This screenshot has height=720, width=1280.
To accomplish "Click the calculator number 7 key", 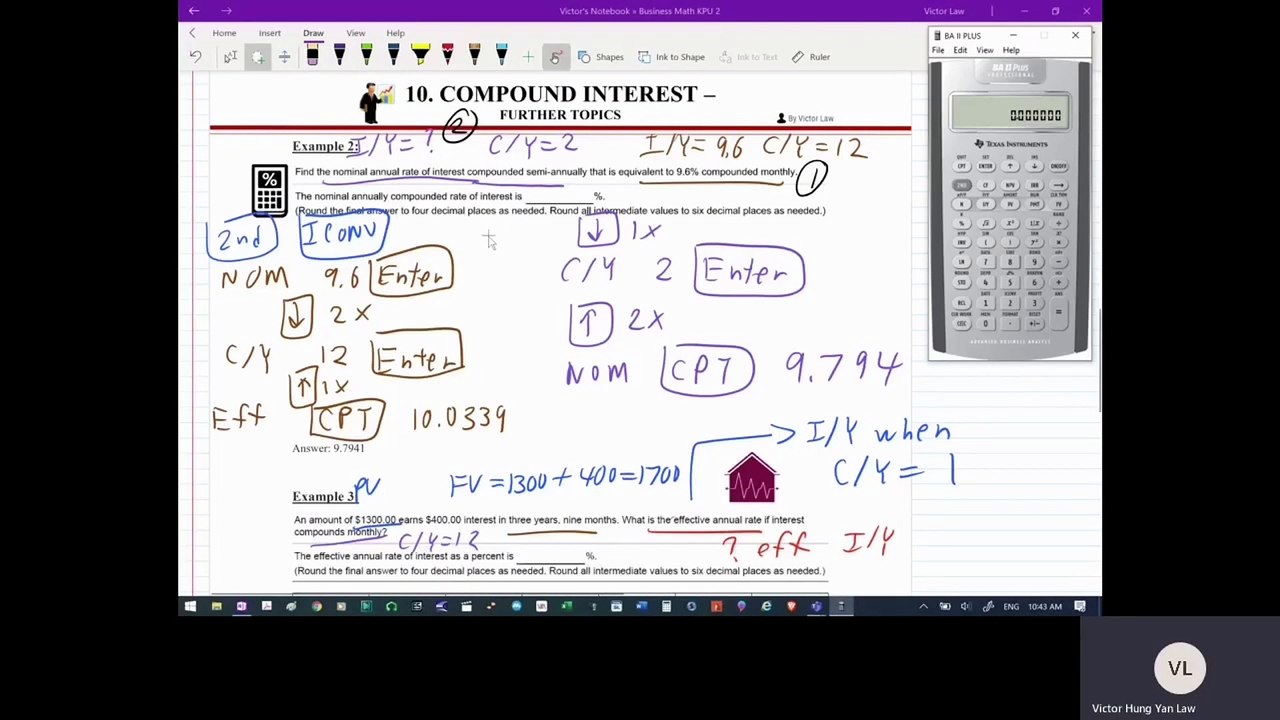I will [x=985, y=262].
